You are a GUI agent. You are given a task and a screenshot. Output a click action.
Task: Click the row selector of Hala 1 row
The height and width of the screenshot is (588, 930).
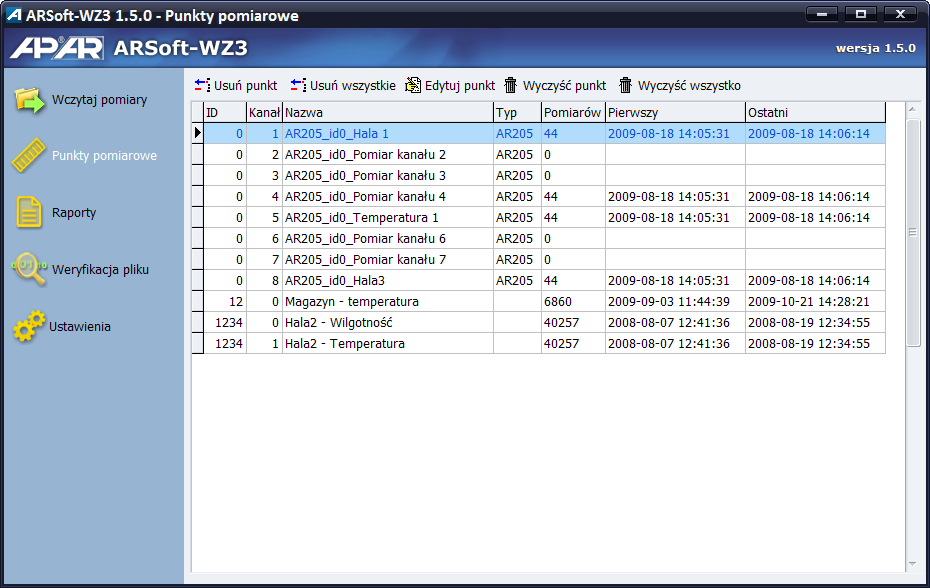198,134
